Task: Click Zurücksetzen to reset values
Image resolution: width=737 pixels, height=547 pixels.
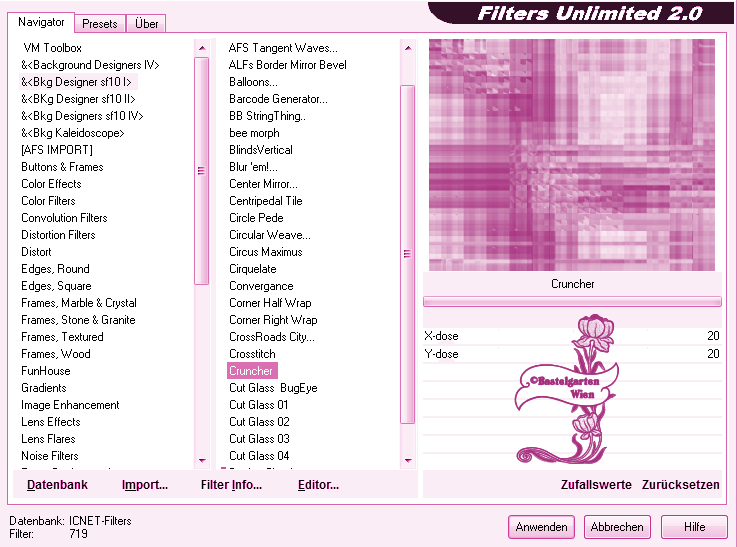Action: pos(681,484)
